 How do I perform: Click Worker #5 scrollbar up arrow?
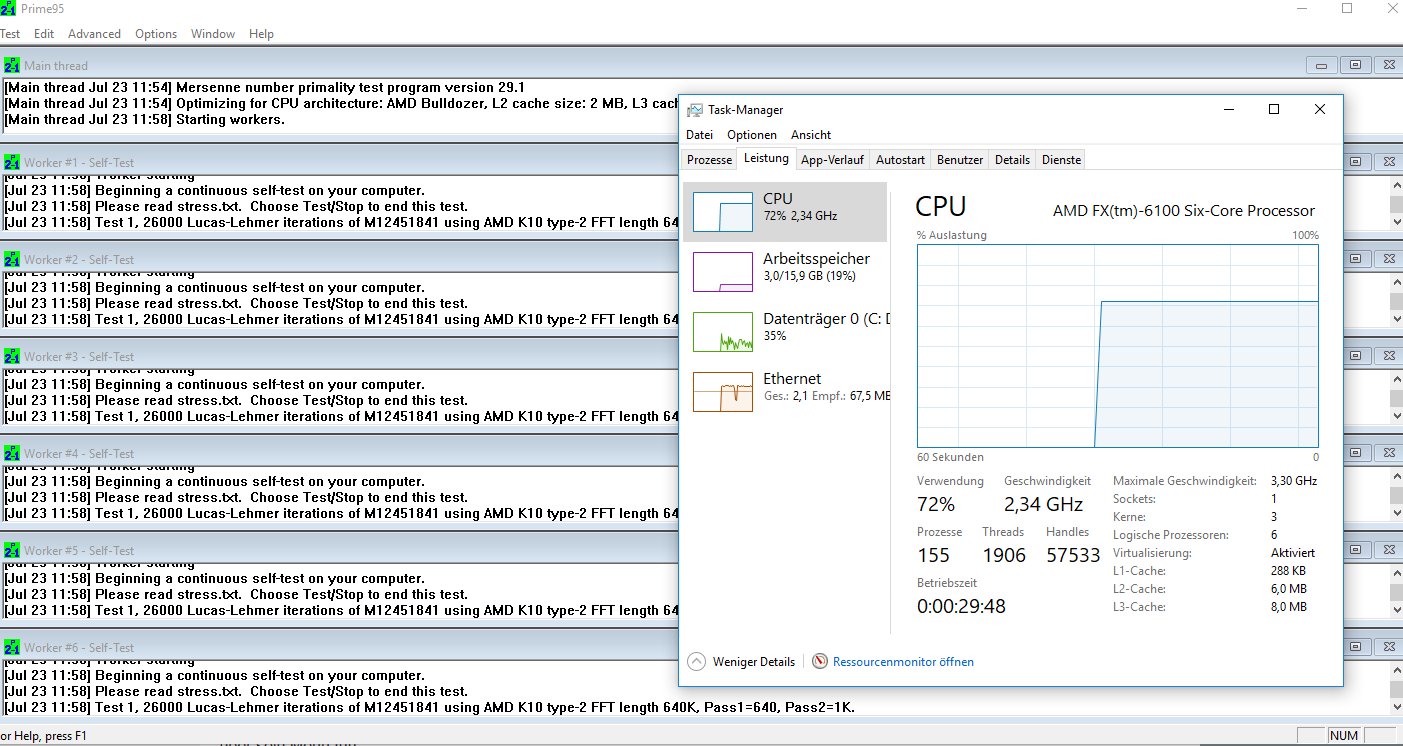(x=1396, y=572)
